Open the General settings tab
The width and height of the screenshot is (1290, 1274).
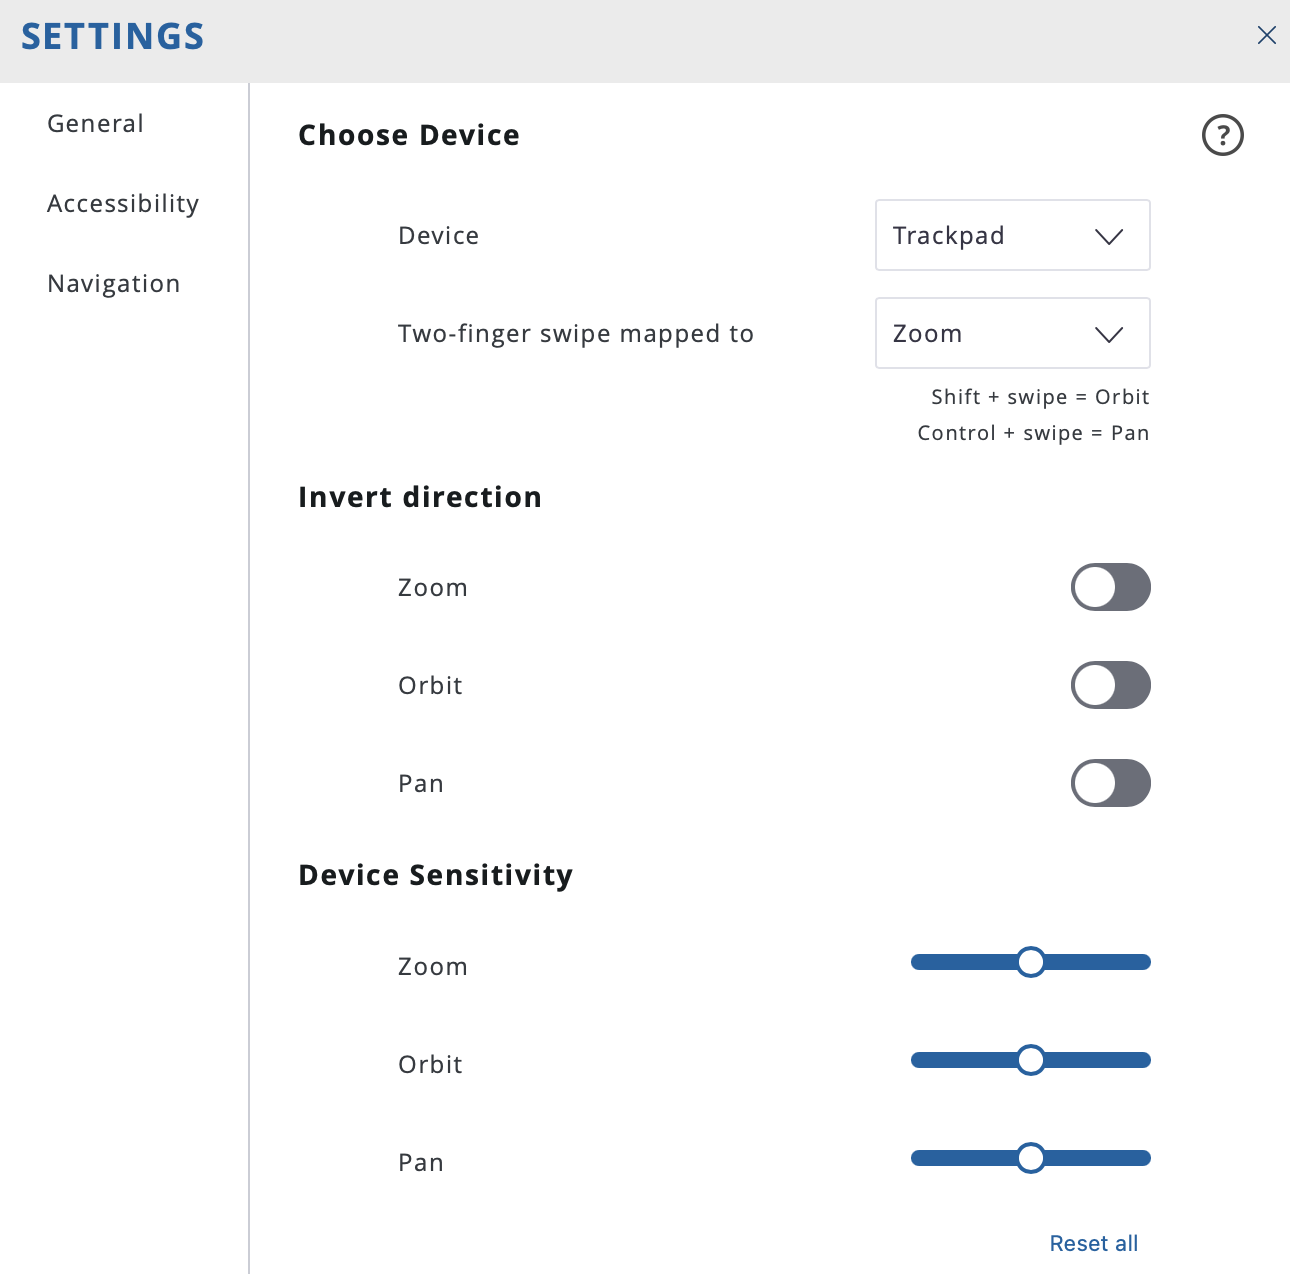tap(96, 123)
